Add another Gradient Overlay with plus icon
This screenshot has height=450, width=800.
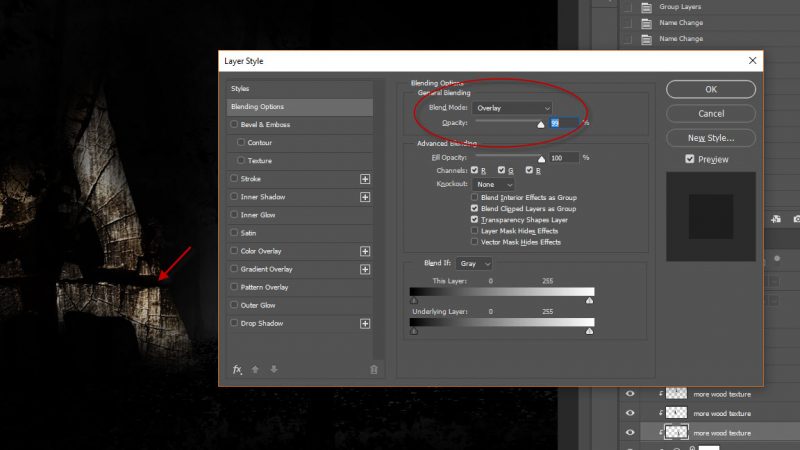pyautogui.click(x=365, y=269)
